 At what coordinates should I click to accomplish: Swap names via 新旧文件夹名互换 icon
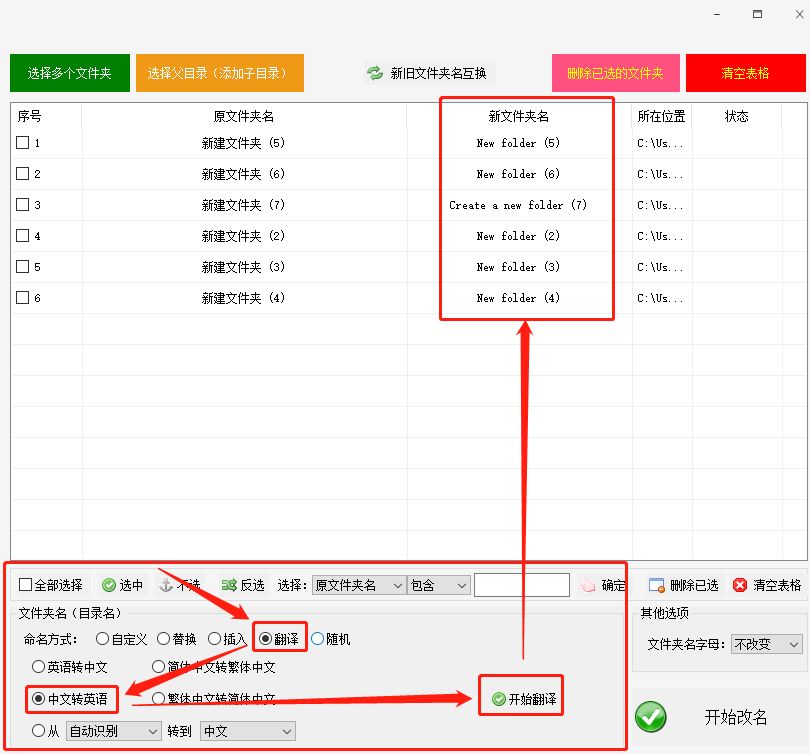[x=375, y=73]
